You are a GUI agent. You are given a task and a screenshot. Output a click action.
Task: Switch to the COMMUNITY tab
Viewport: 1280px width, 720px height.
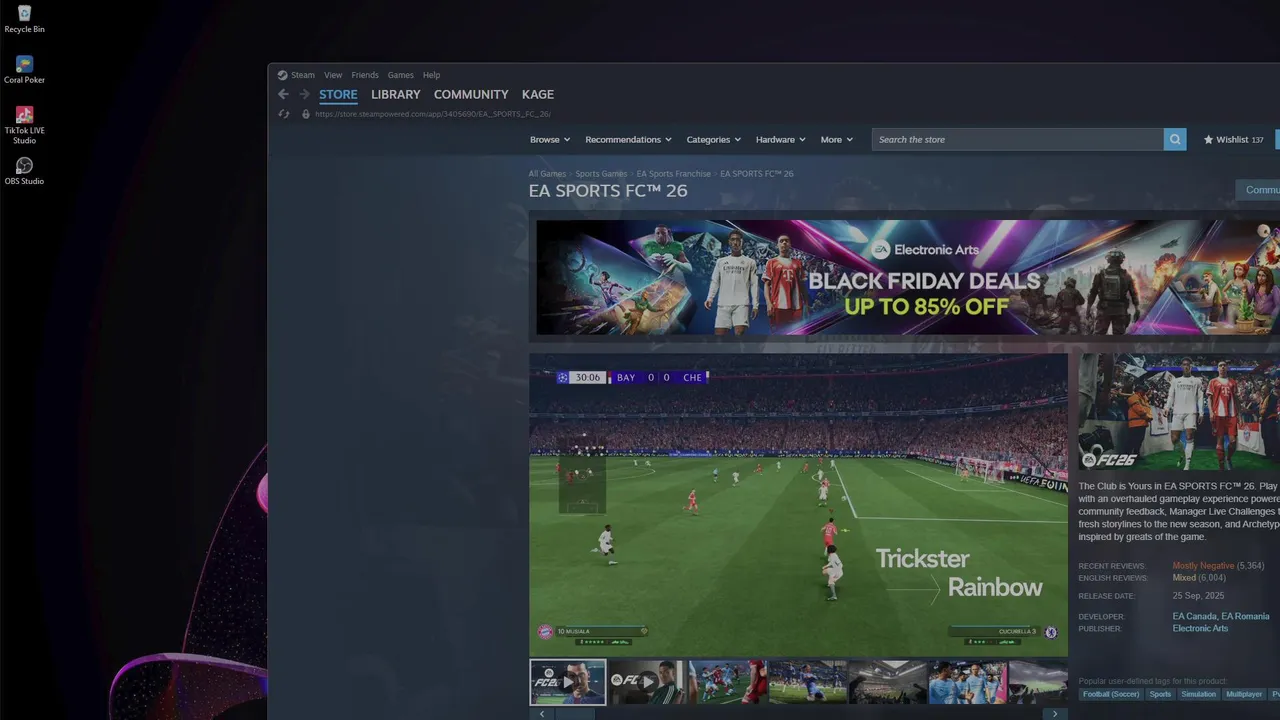471,94
